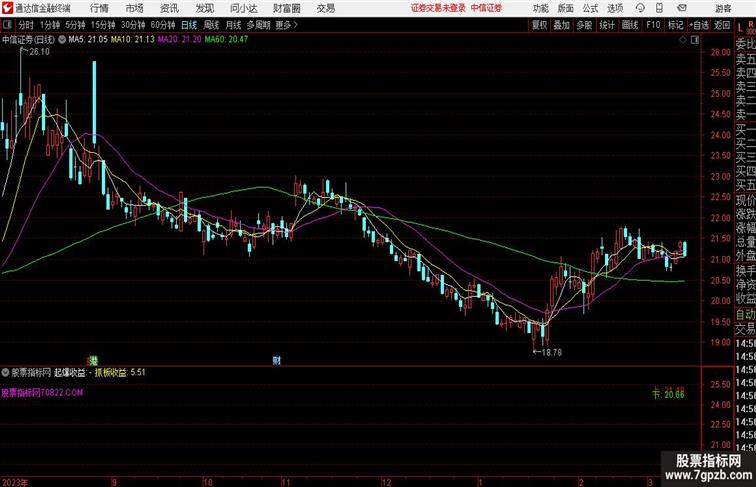
Task: Open the 问小达 menu
Action: [243, 8]
